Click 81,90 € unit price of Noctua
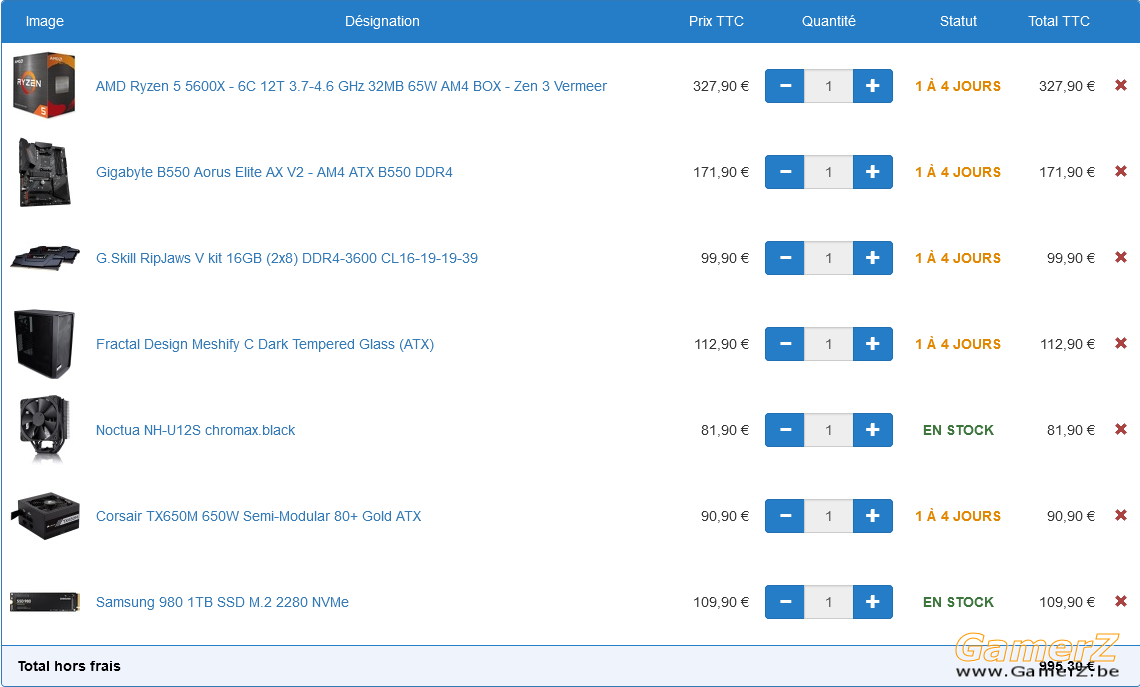 (725, 430)
